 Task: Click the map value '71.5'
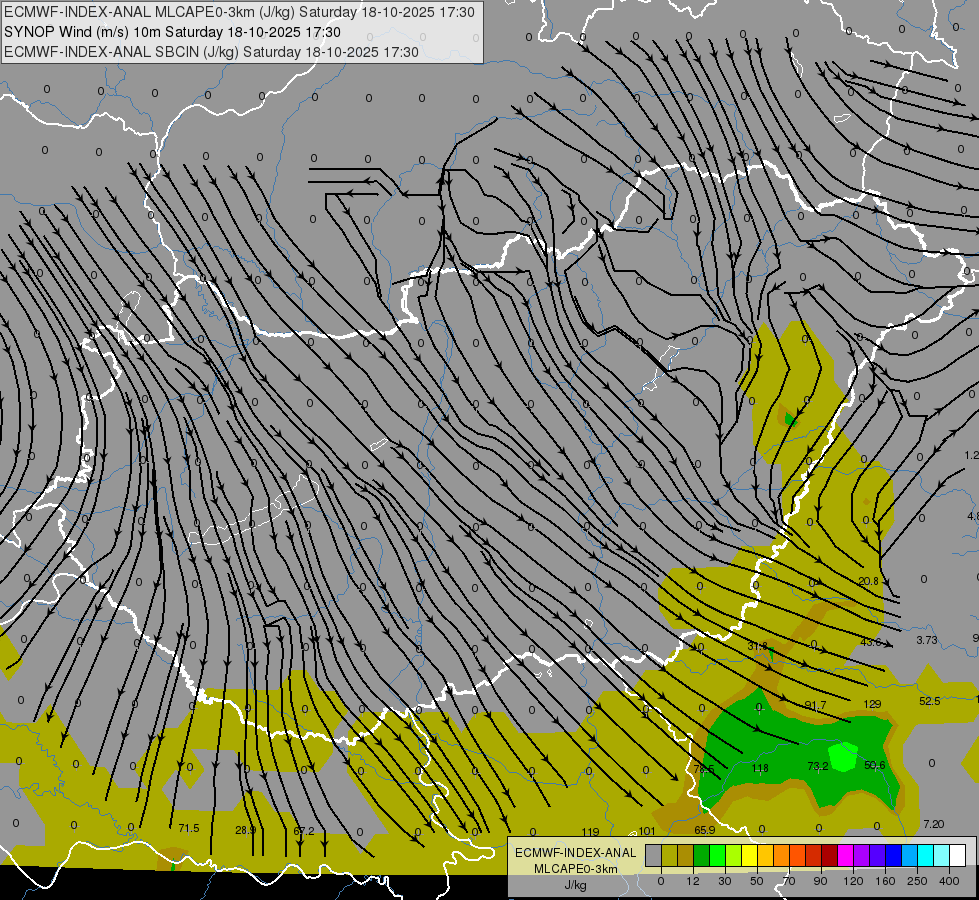189,828
